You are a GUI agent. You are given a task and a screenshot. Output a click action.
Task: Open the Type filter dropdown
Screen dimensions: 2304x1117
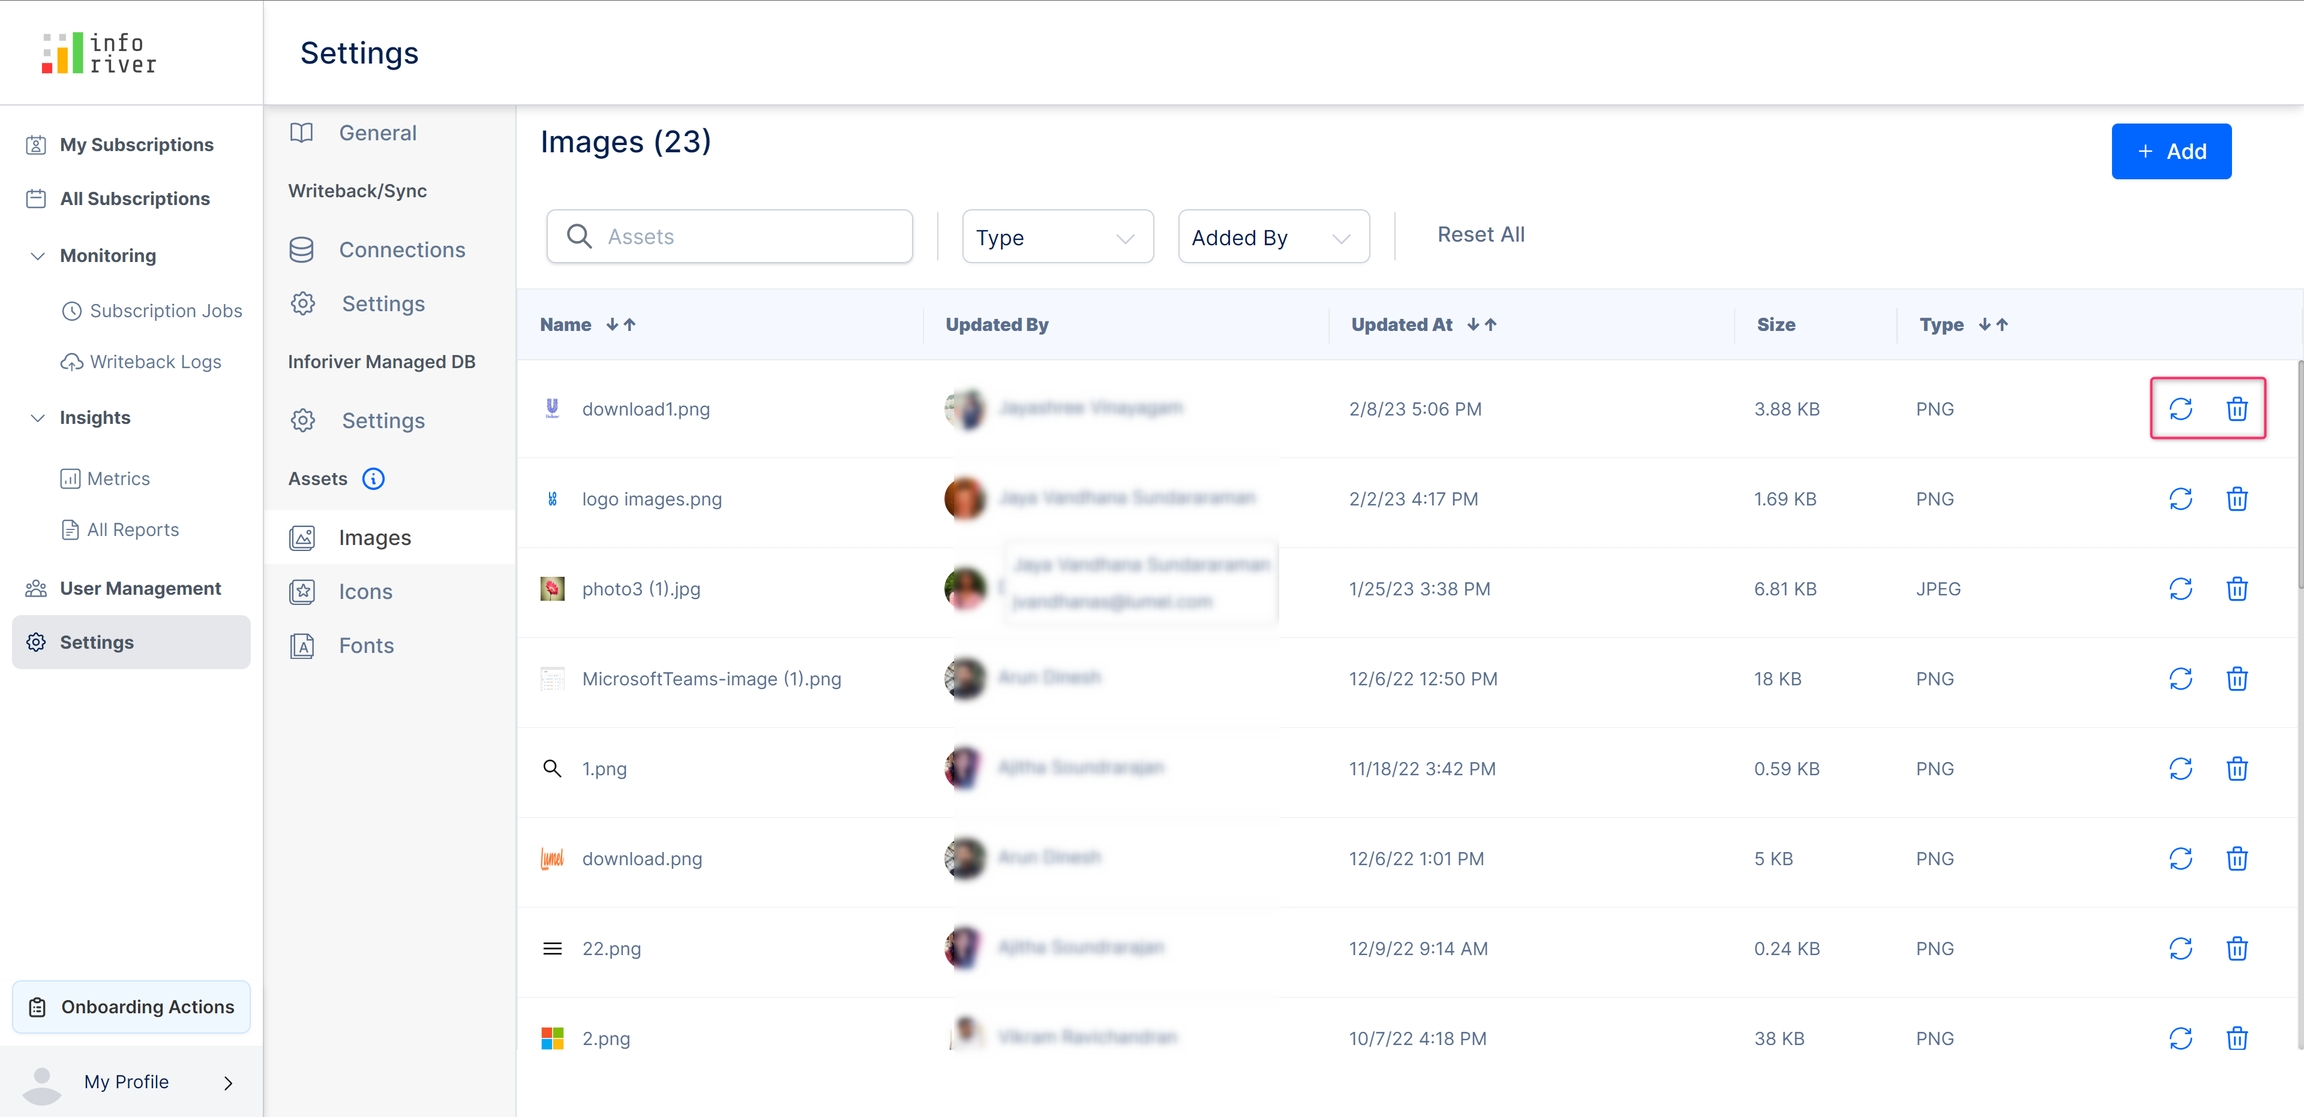coord(1057,237)
